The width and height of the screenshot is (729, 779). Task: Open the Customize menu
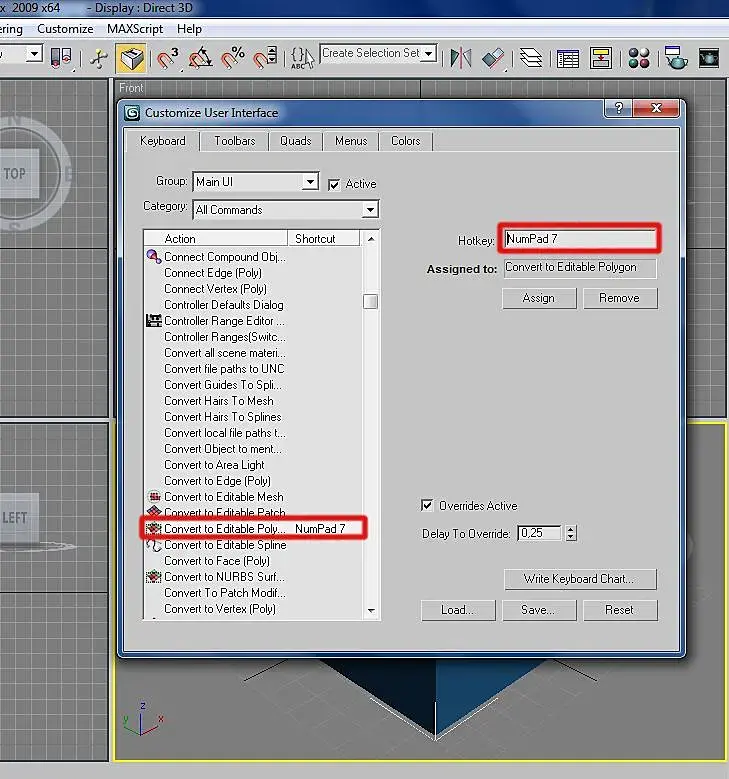(x=65, y=29)
